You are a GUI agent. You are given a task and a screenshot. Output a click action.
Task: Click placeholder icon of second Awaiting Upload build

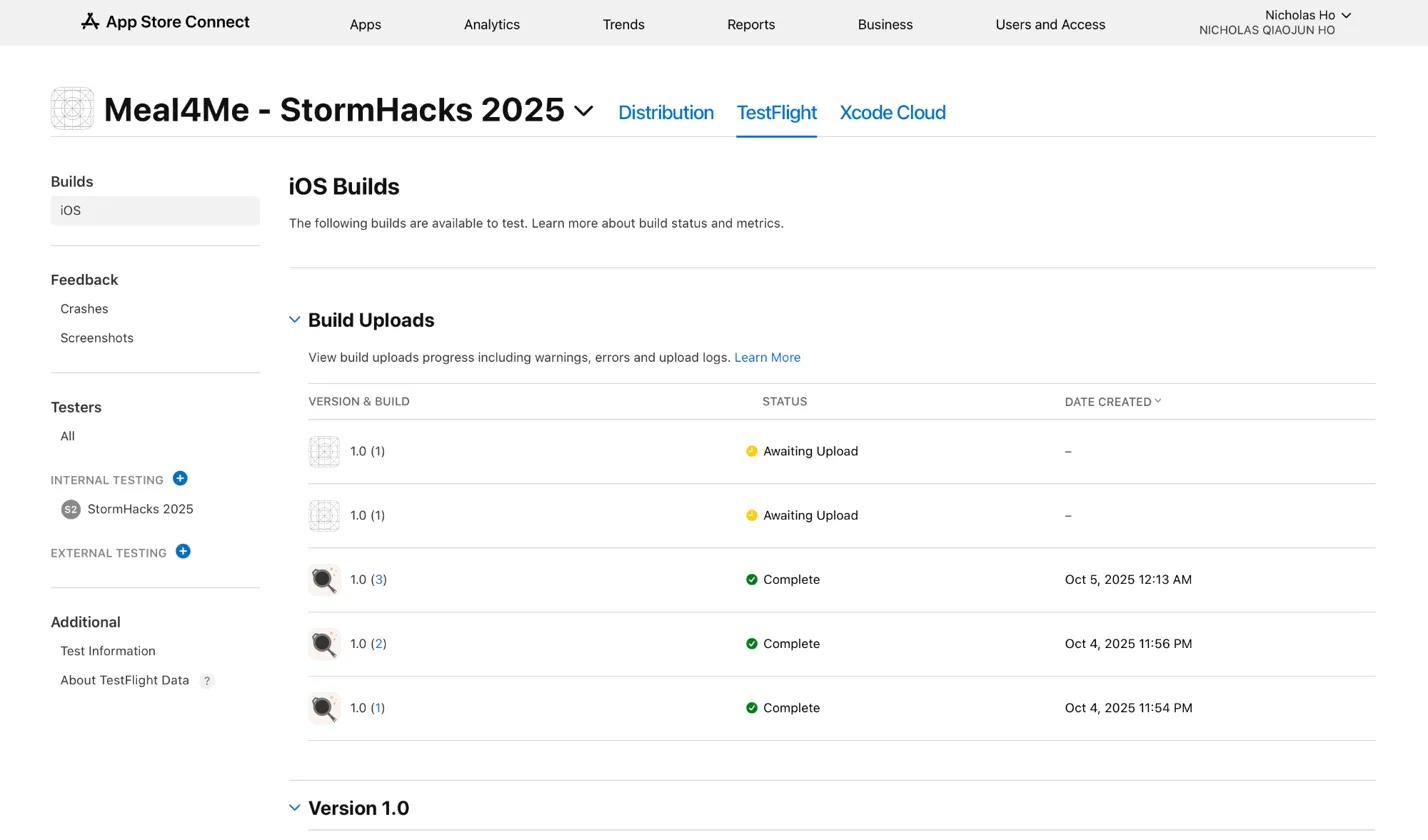[324, 516]
